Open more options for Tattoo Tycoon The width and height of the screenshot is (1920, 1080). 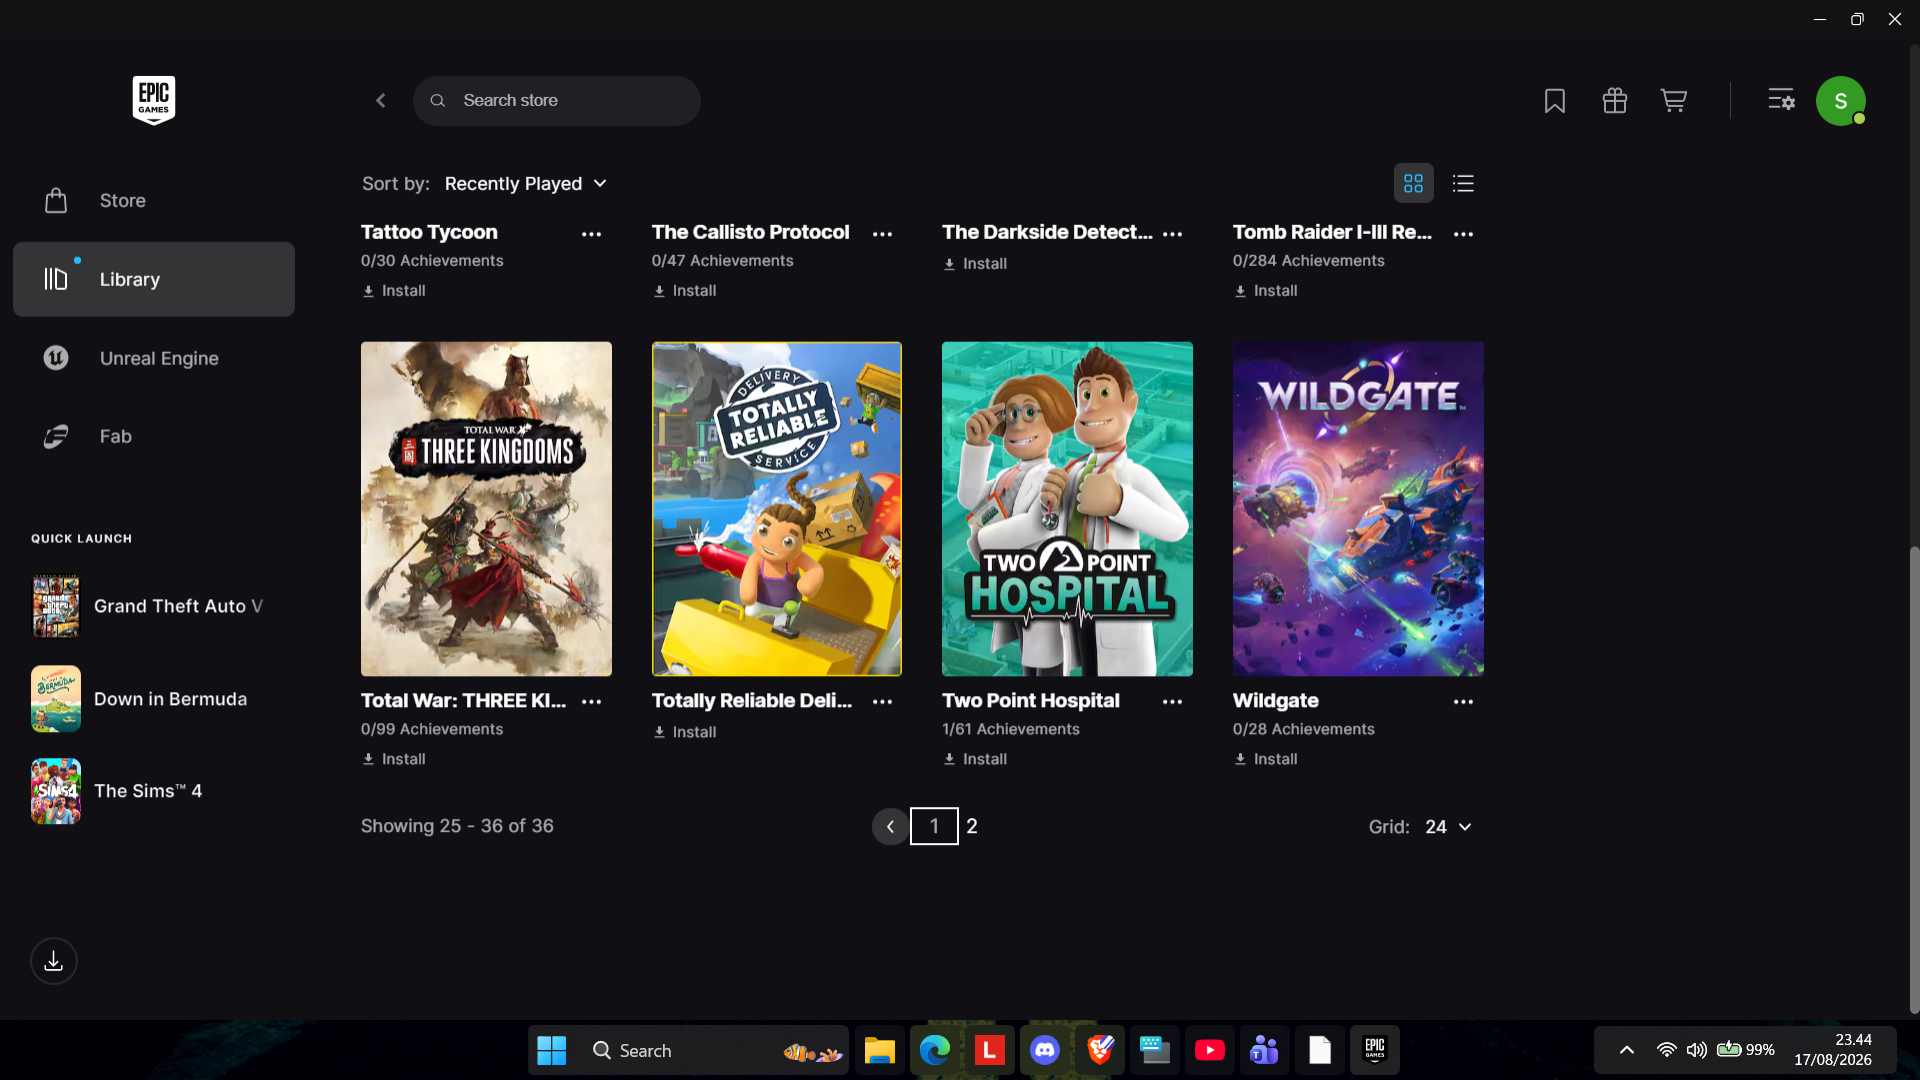[x=592, y=233]
